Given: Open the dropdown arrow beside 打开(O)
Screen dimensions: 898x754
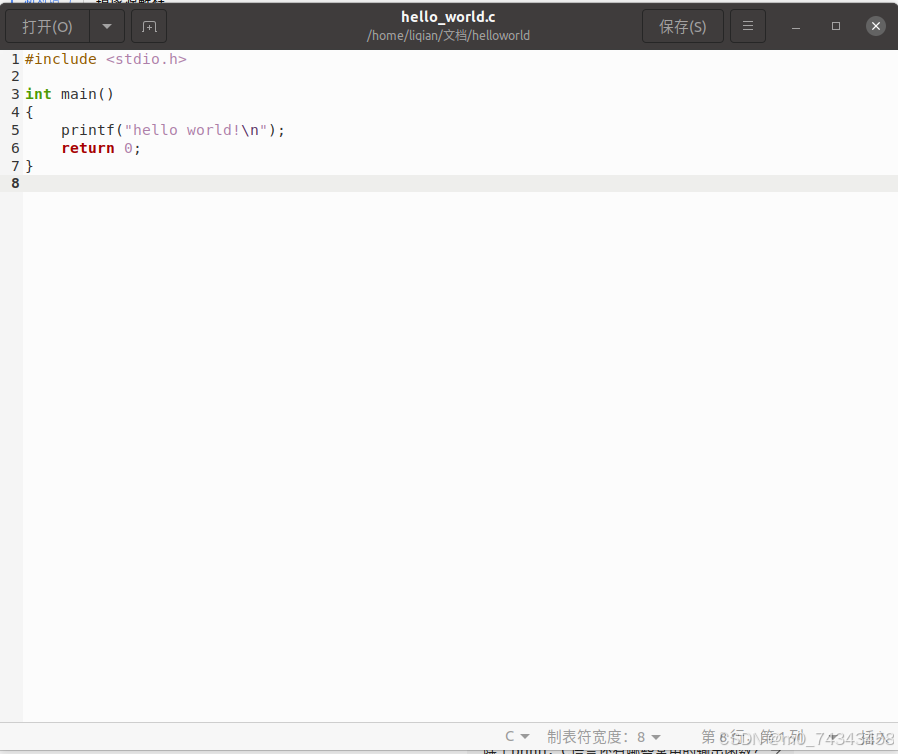Looking at the screenshot, I should pos(106,26).
